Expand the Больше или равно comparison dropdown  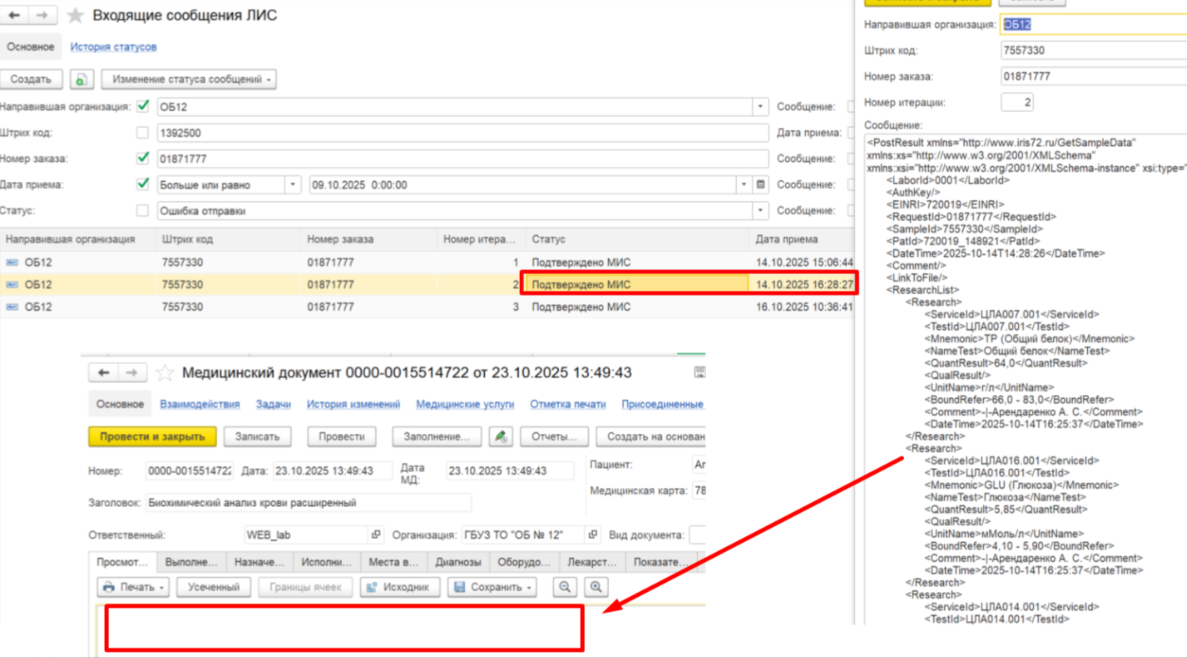pyautogui.click(x=292, y=185)
